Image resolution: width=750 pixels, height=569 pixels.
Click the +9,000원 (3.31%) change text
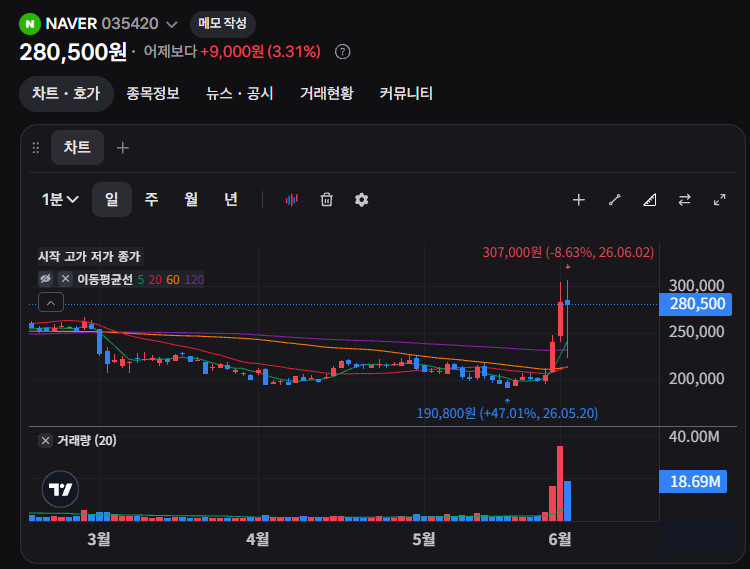[260, 52]
